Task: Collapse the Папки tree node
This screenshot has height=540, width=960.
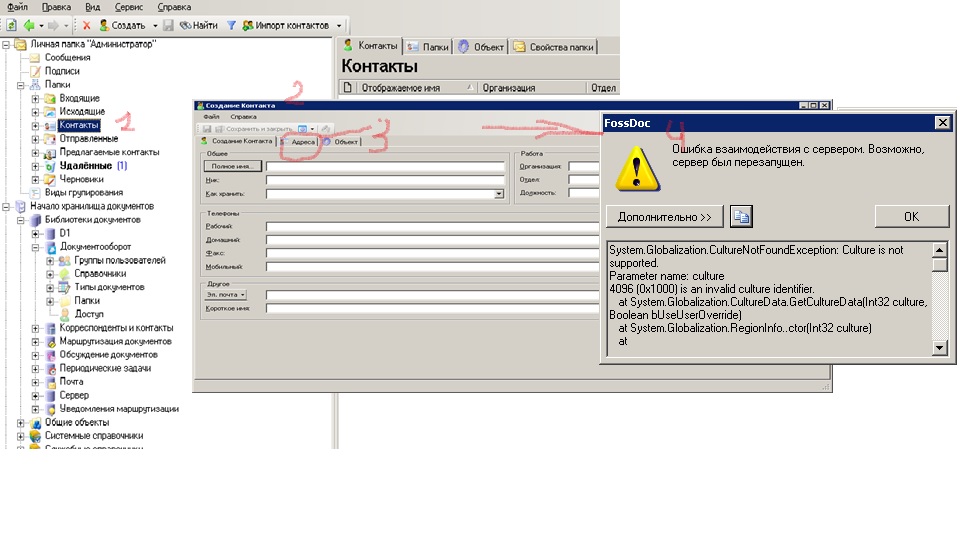Action: (21, 85)
